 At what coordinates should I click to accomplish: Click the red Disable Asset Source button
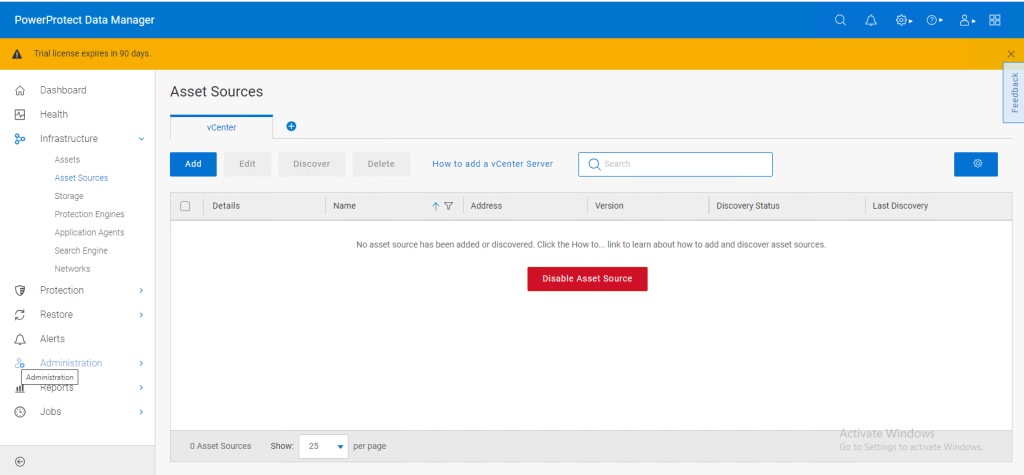[x=587, y=279]
